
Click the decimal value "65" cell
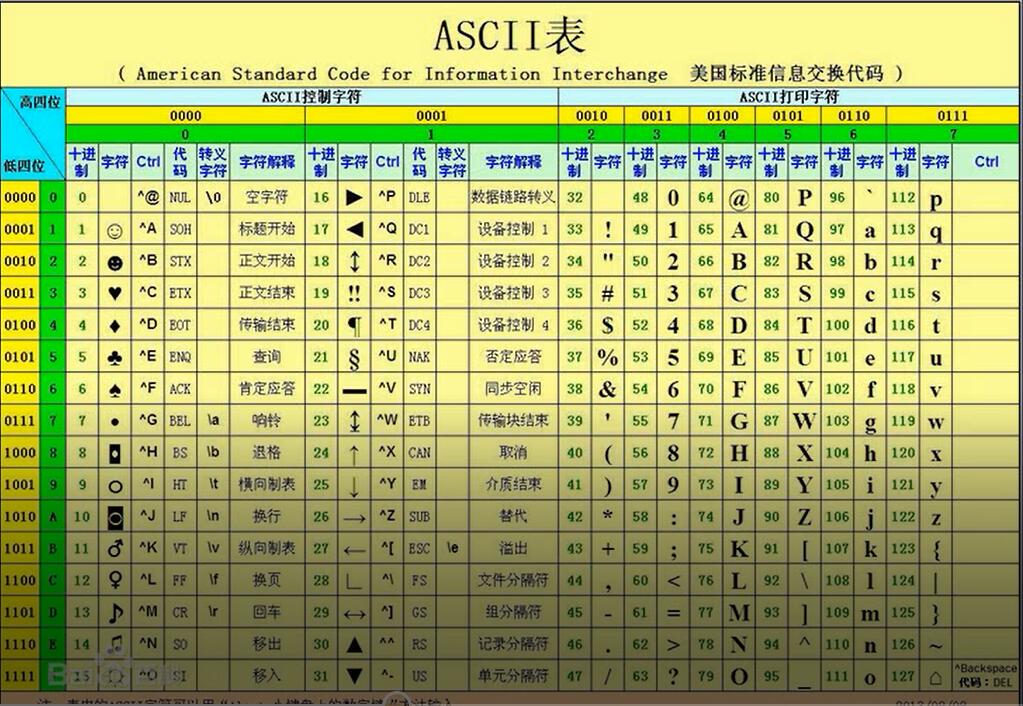click(706, 229)
